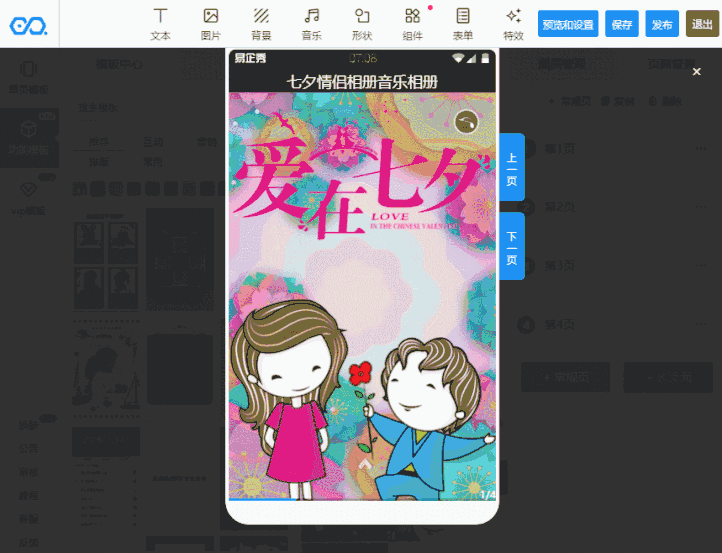Click the 常规页 add page button at bottom

click(x=565, y=378)
